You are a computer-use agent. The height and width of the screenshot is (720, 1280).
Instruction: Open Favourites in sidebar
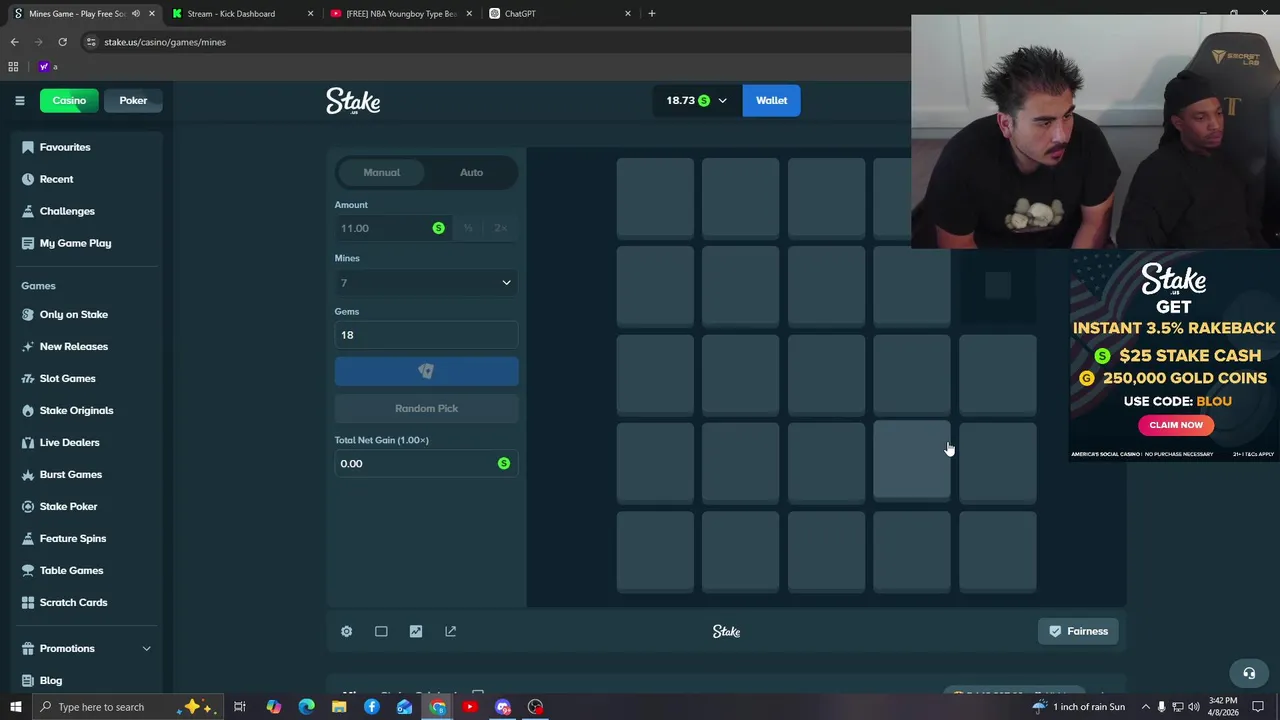click(x=88, y=147)
